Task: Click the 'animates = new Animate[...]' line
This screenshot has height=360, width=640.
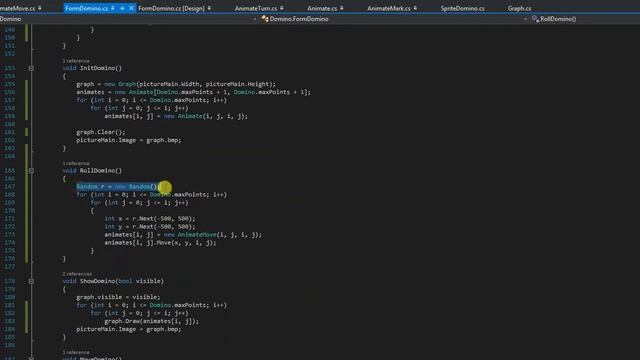Action: [193, 92]
